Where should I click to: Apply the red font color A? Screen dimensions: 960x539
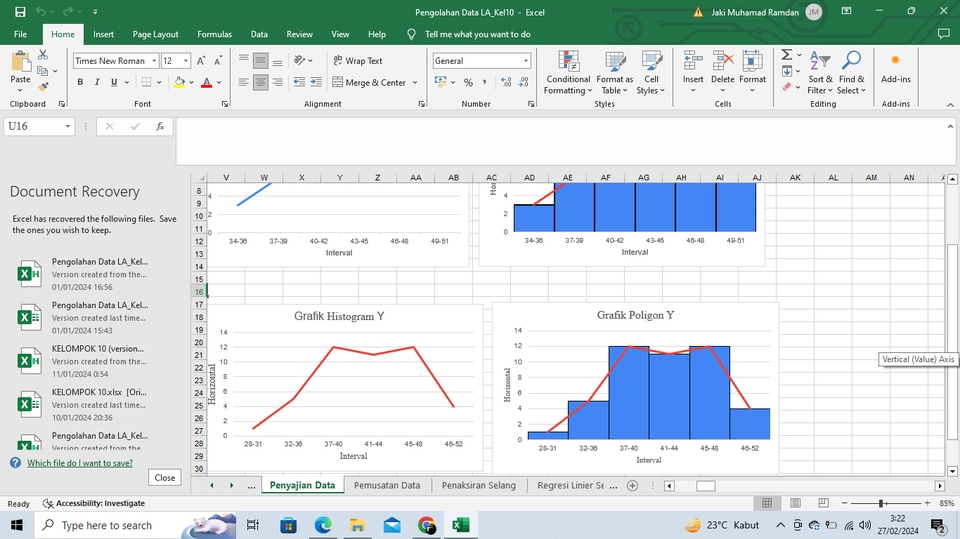click(206, 82)
